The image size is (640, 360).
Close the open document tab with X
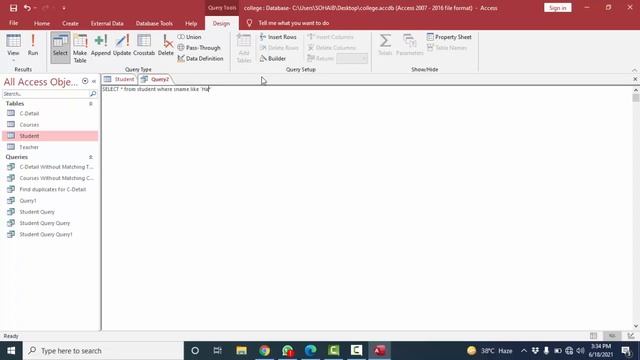click(635, 79)
